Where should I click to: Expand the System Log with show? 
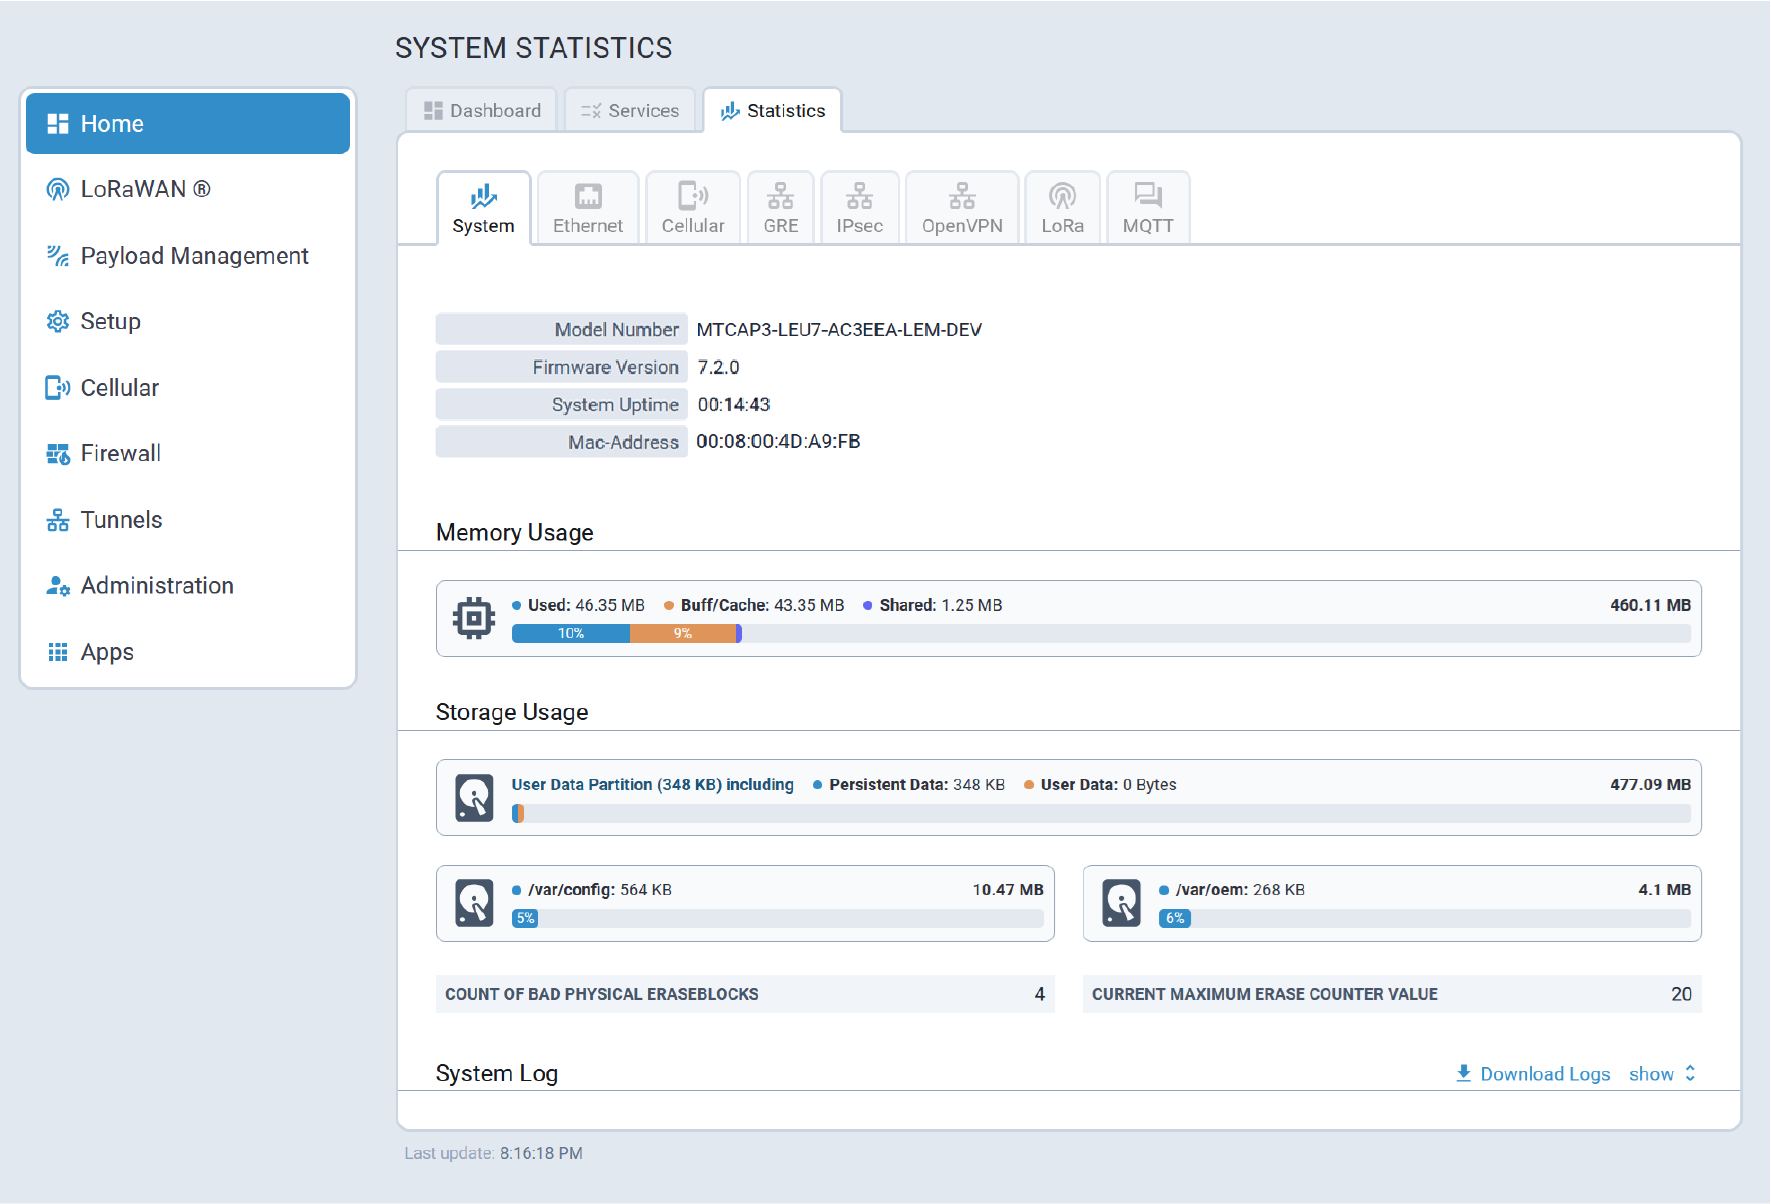tap(1662, 1074)
